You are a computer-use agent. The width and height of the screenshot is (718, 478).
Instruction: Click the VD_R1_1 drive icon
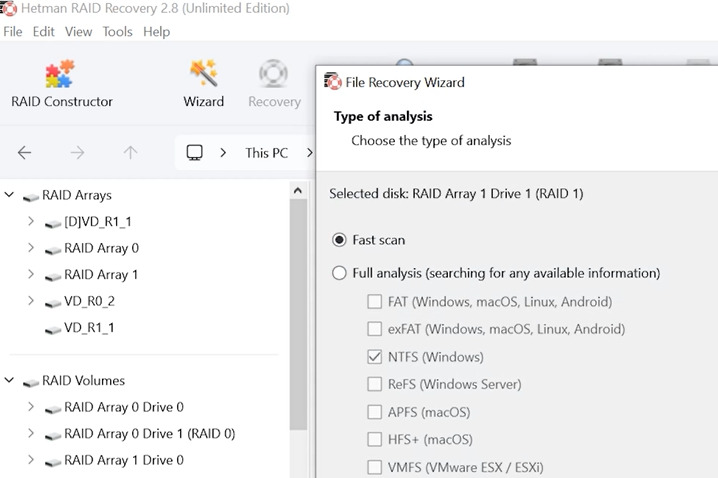(53, 330)
